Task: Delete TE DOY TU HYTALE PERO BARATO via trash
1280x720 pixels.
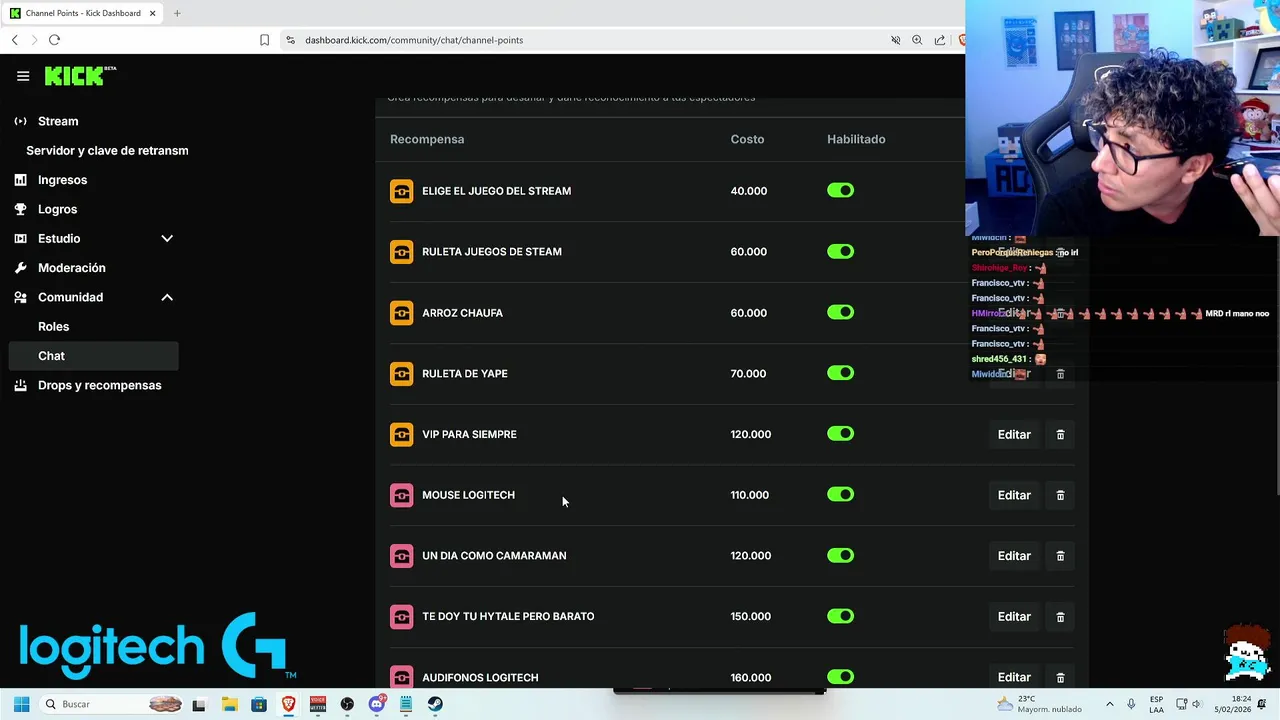Action: (x=1060, y=617)
